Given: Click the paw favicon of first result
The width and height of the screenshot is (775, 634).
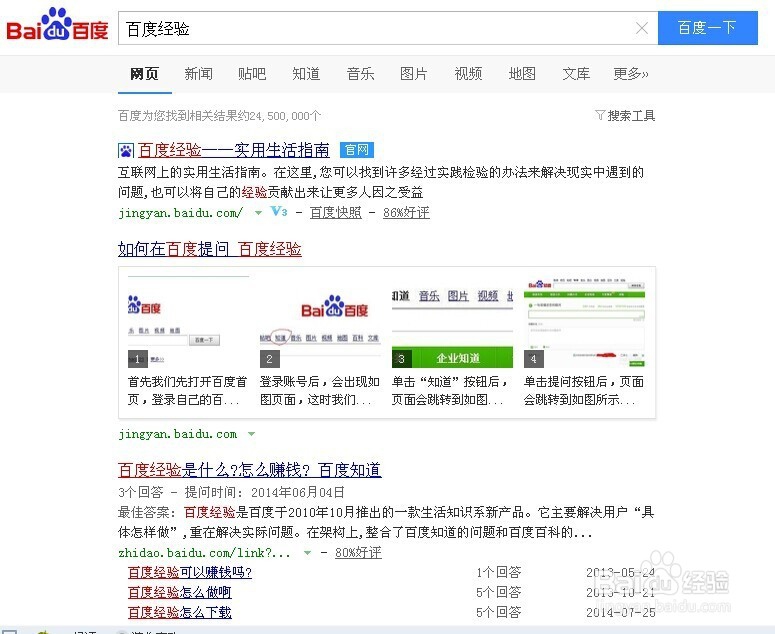Looking at the screenshot, I should tap(126, 150).
